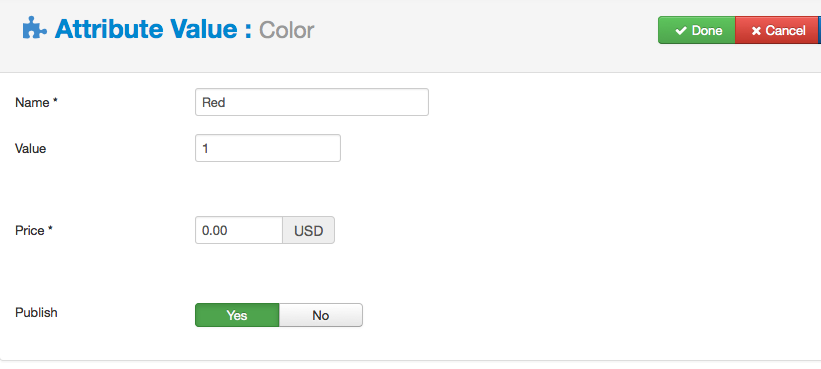Discard changes with the red Cancel button
Image resolution: width=821 pixels, height=369 pixels.
click(x=776, y=30)
